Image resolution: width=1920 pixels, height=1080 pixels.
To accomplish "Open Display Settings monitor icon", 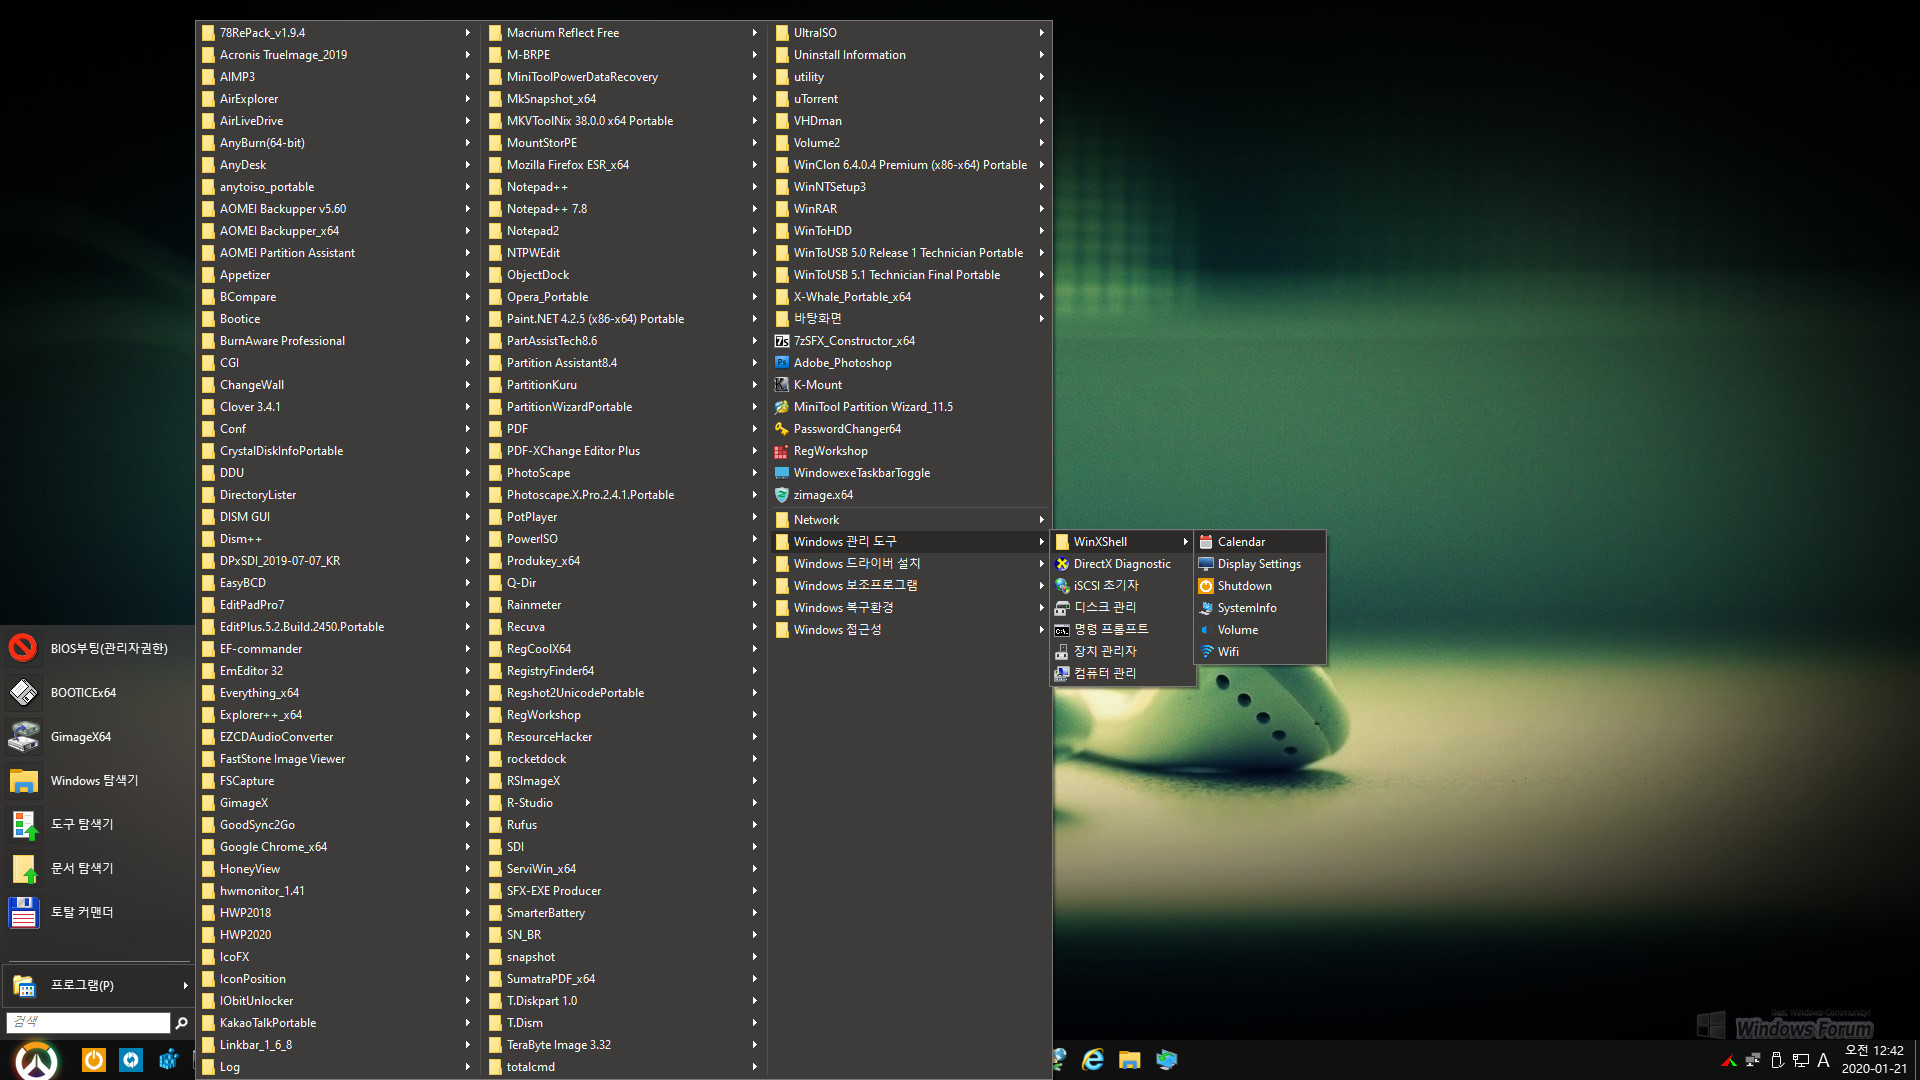I will (x=1206, y=564).
